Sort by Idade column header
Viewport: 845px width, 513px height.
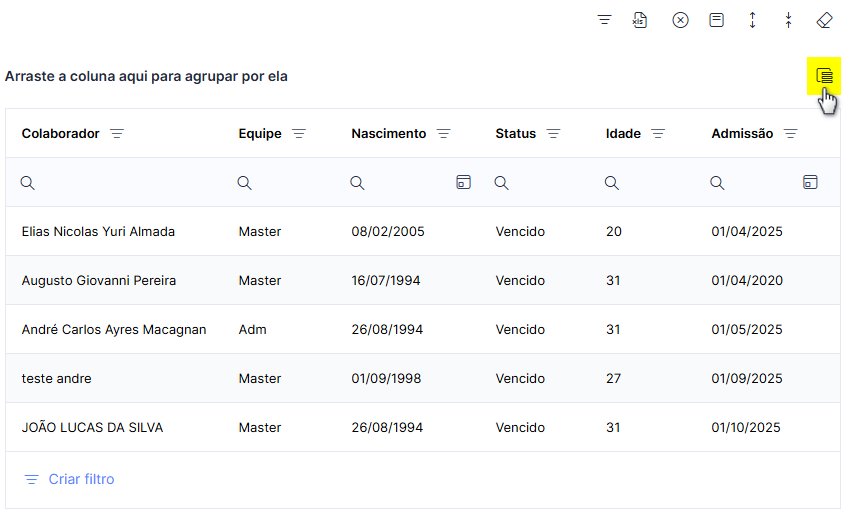623,134
